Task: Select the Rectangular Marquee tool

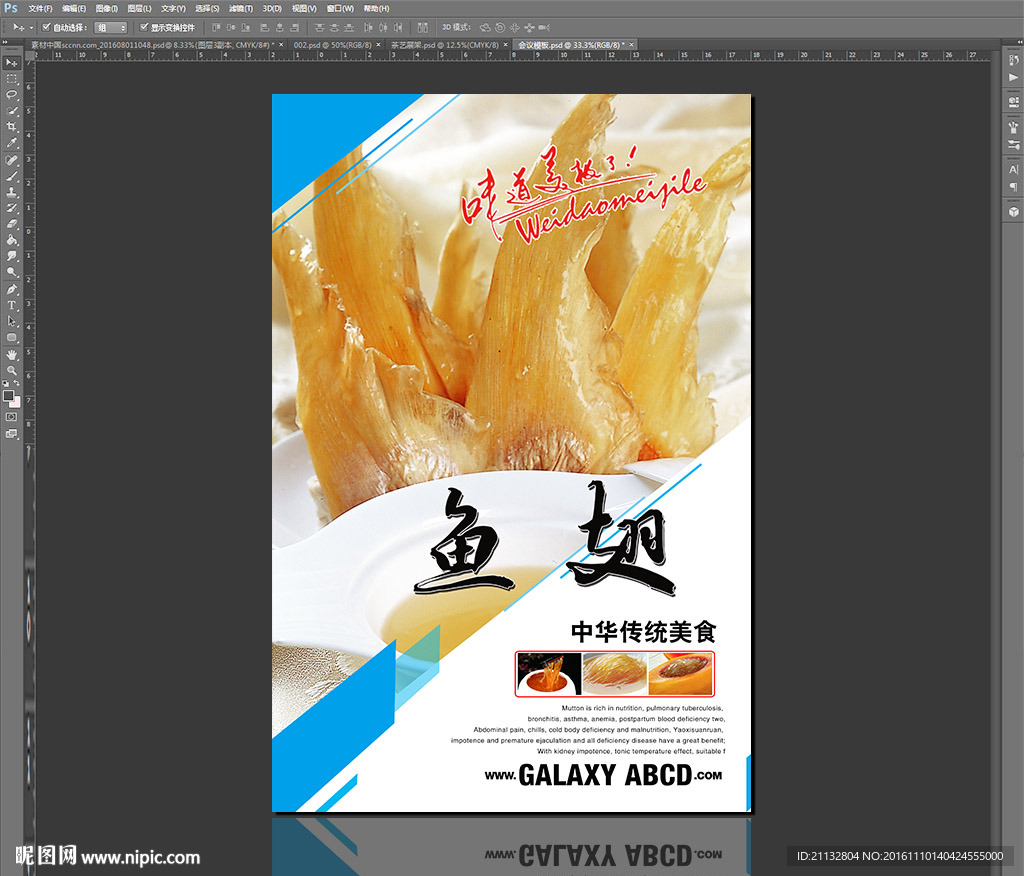Action: (12, 79)
